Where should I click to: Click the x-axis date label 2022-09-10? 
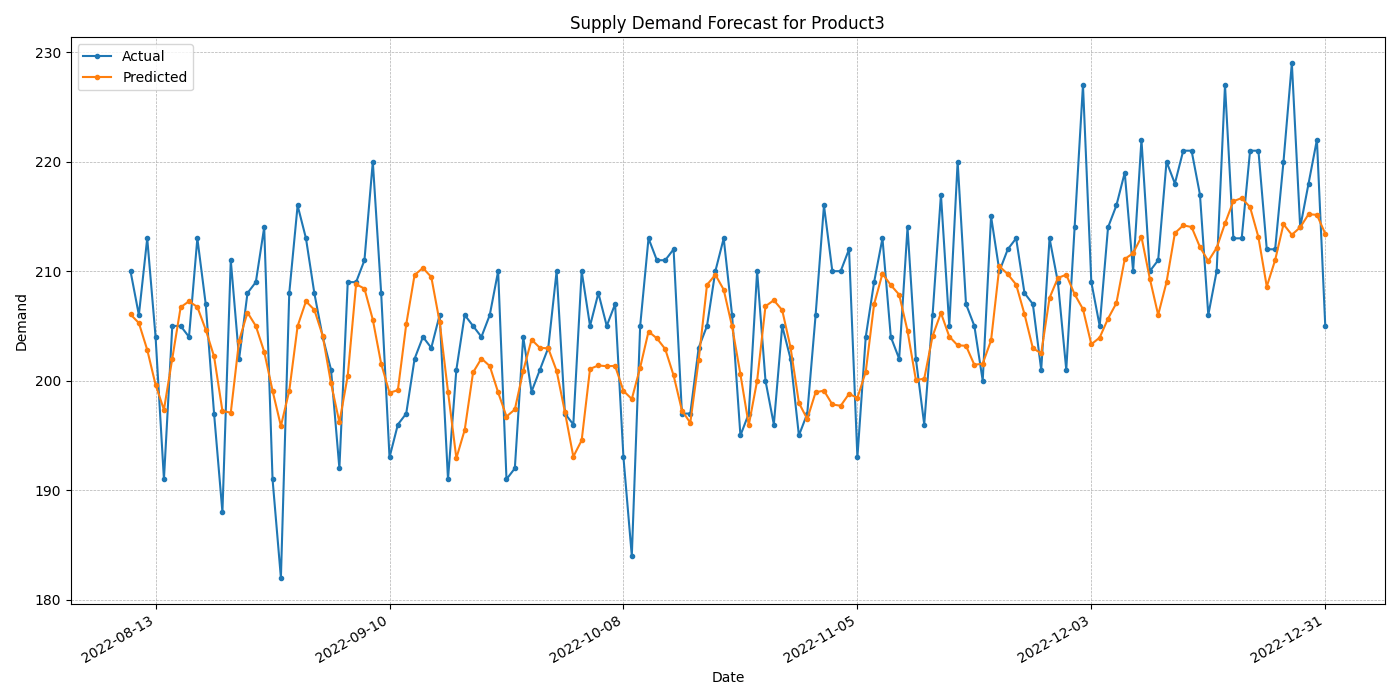pos(353,639)
